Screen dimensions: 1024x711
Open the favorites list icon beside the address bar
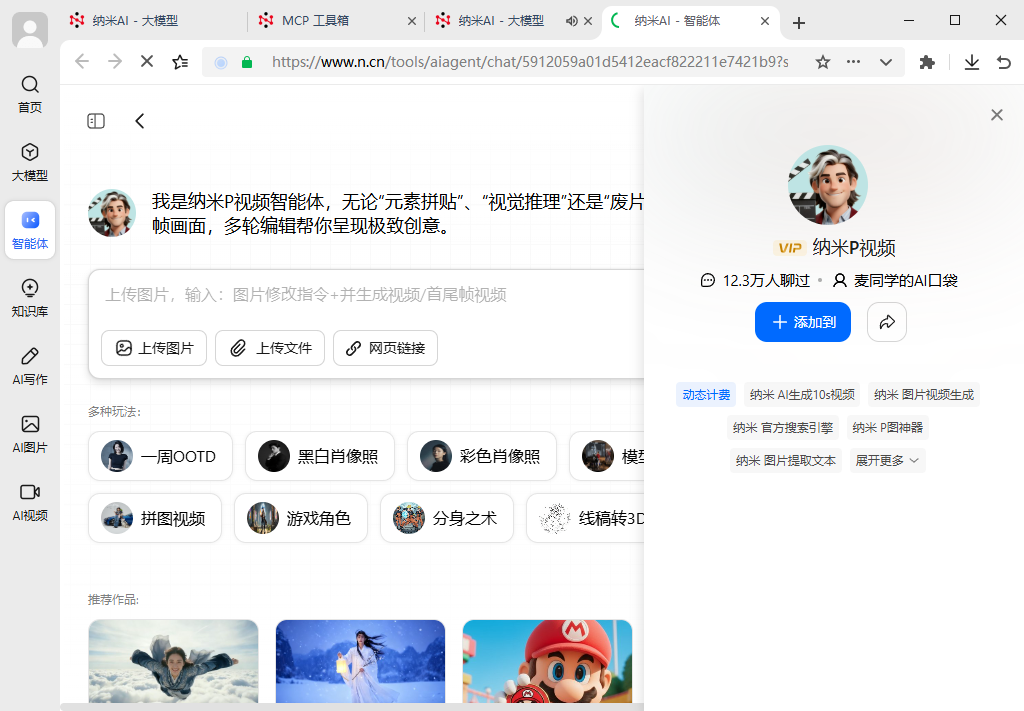(180, 61)
